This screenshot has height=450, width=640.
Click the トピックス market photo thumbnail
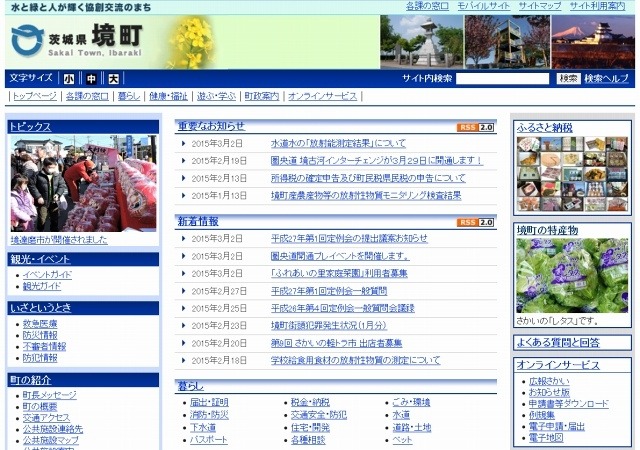(83, 183)
